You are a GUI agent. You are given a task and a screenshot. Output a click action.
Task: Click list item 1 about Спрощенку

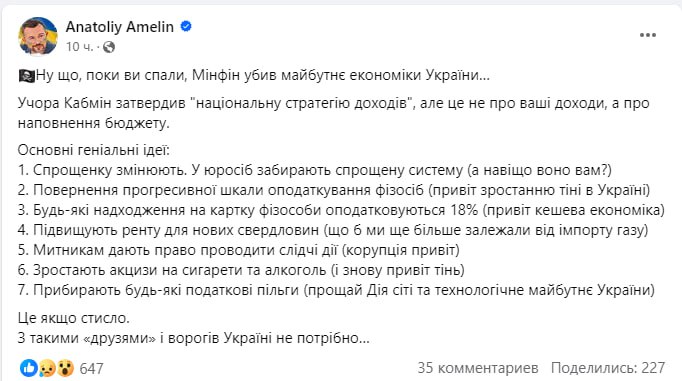[315, 170]
